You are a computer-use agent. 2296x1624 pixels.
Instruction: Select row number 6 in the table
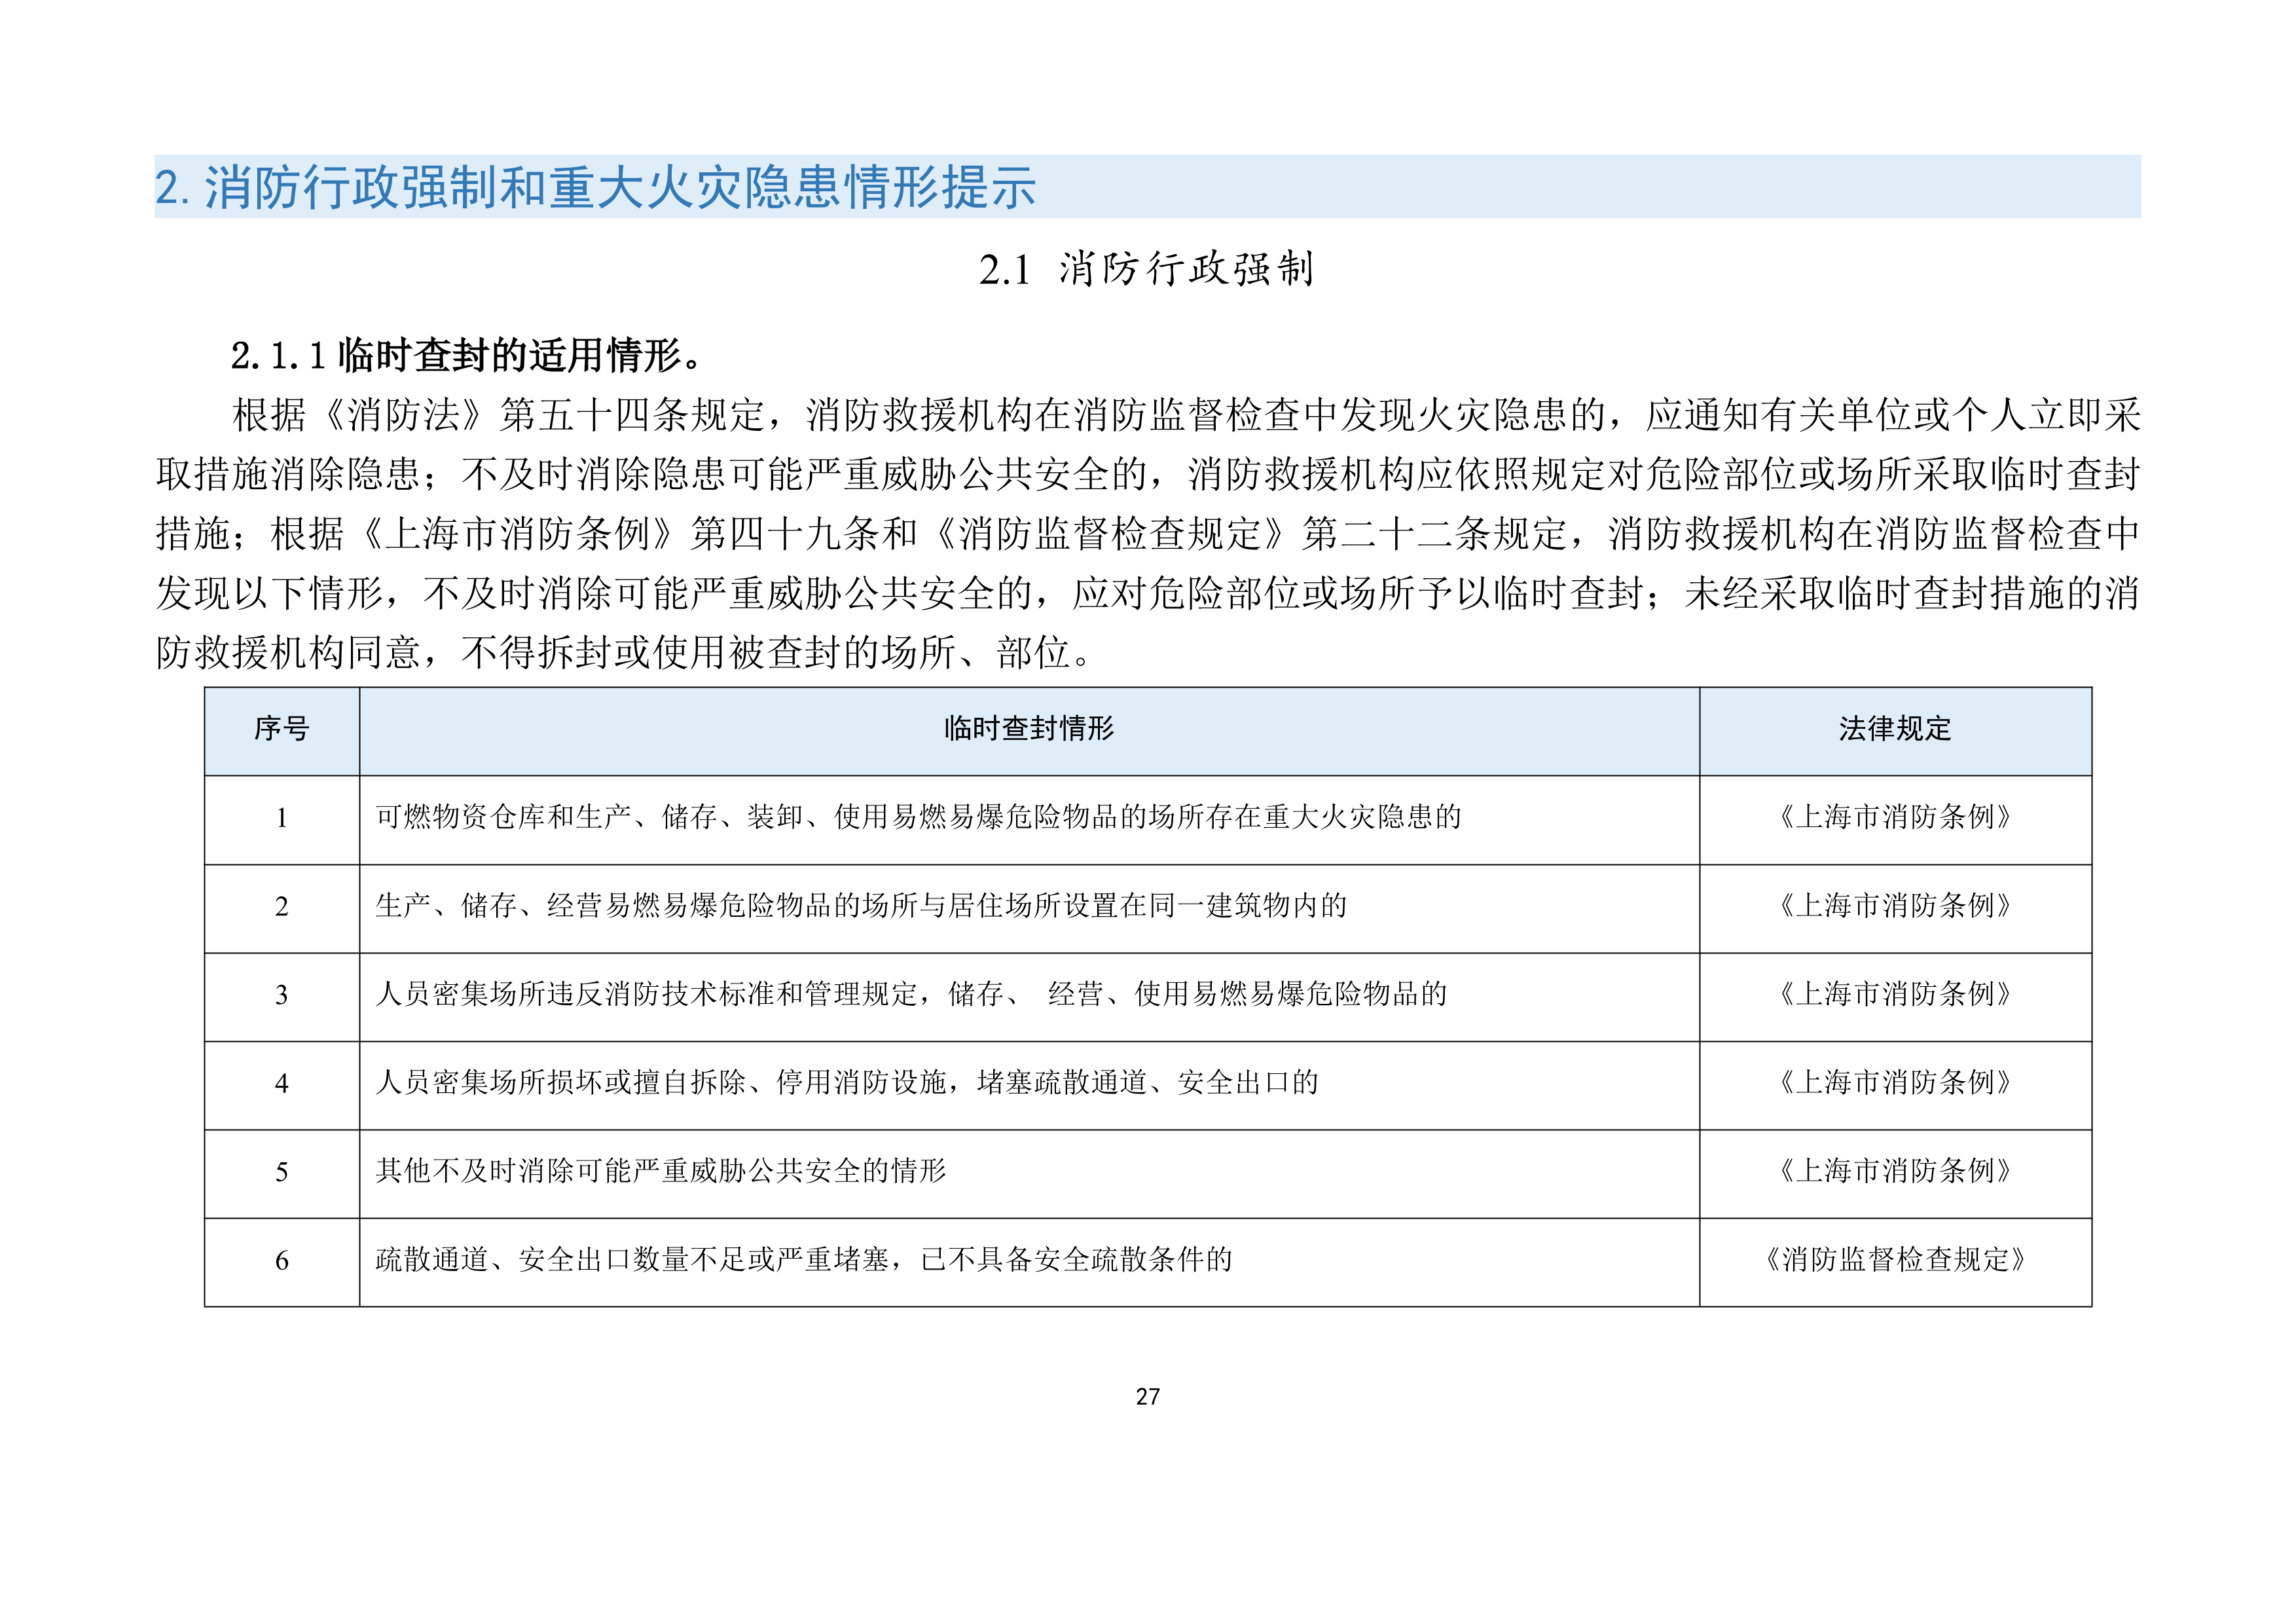pos(282,1261)
